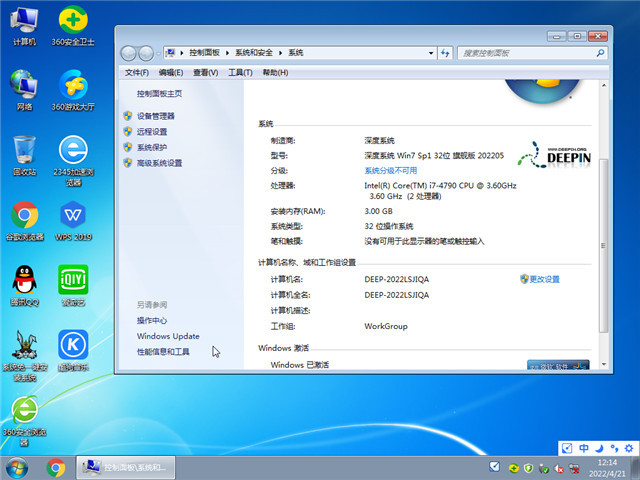Screen dimensions: 640x480
Task: Expand breadcrumb arrow before 控制面板
Action: (181, 53)
